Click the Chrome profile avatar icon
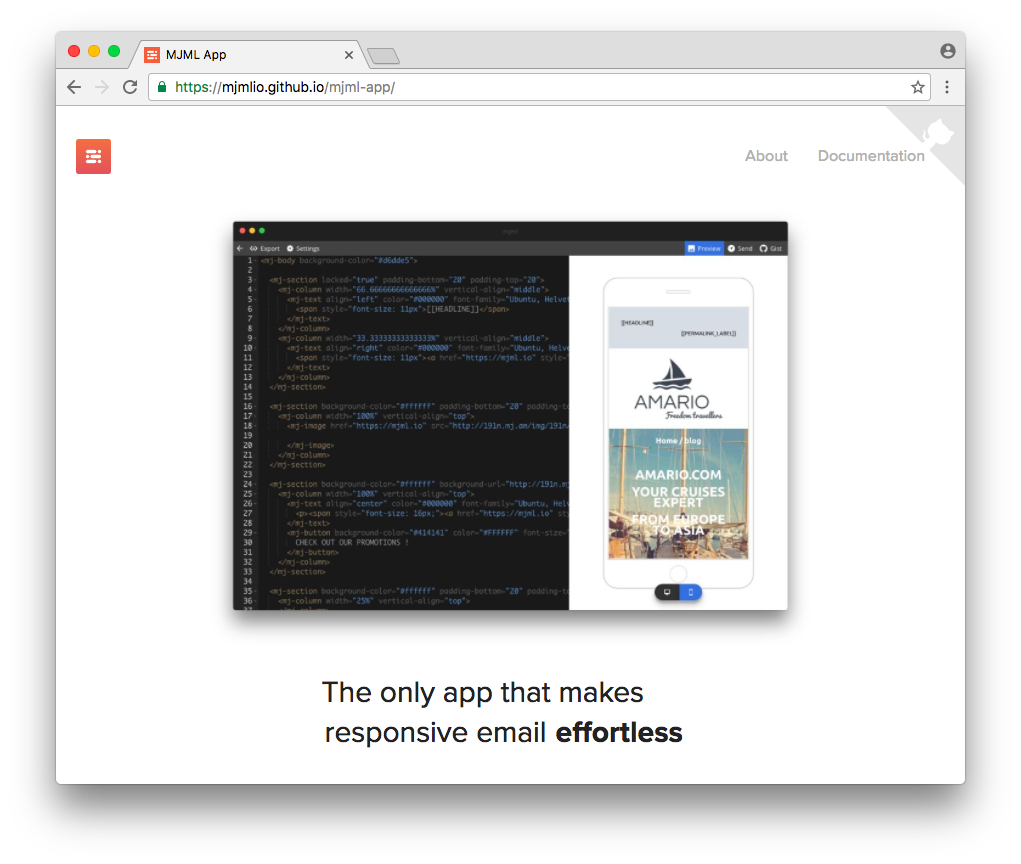 click(x=947, y=51)
